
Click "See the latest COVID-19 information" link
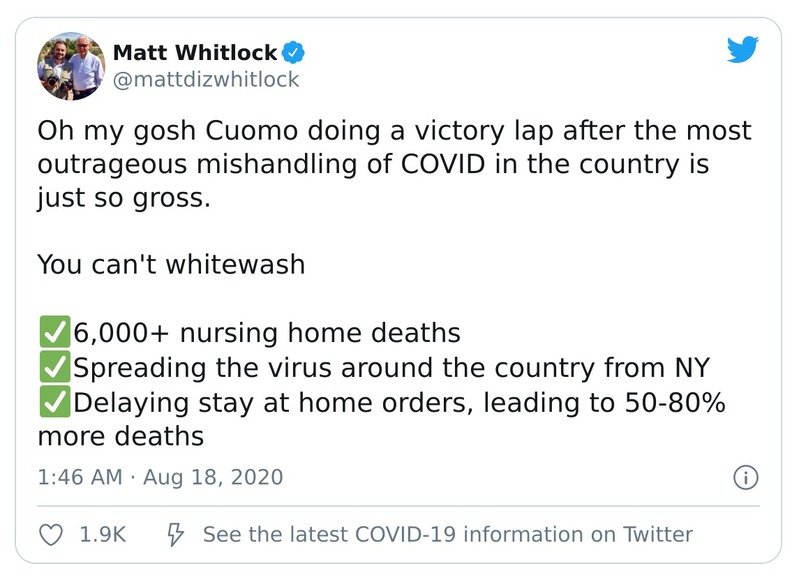pyautogui.click(x=447, y=534)
